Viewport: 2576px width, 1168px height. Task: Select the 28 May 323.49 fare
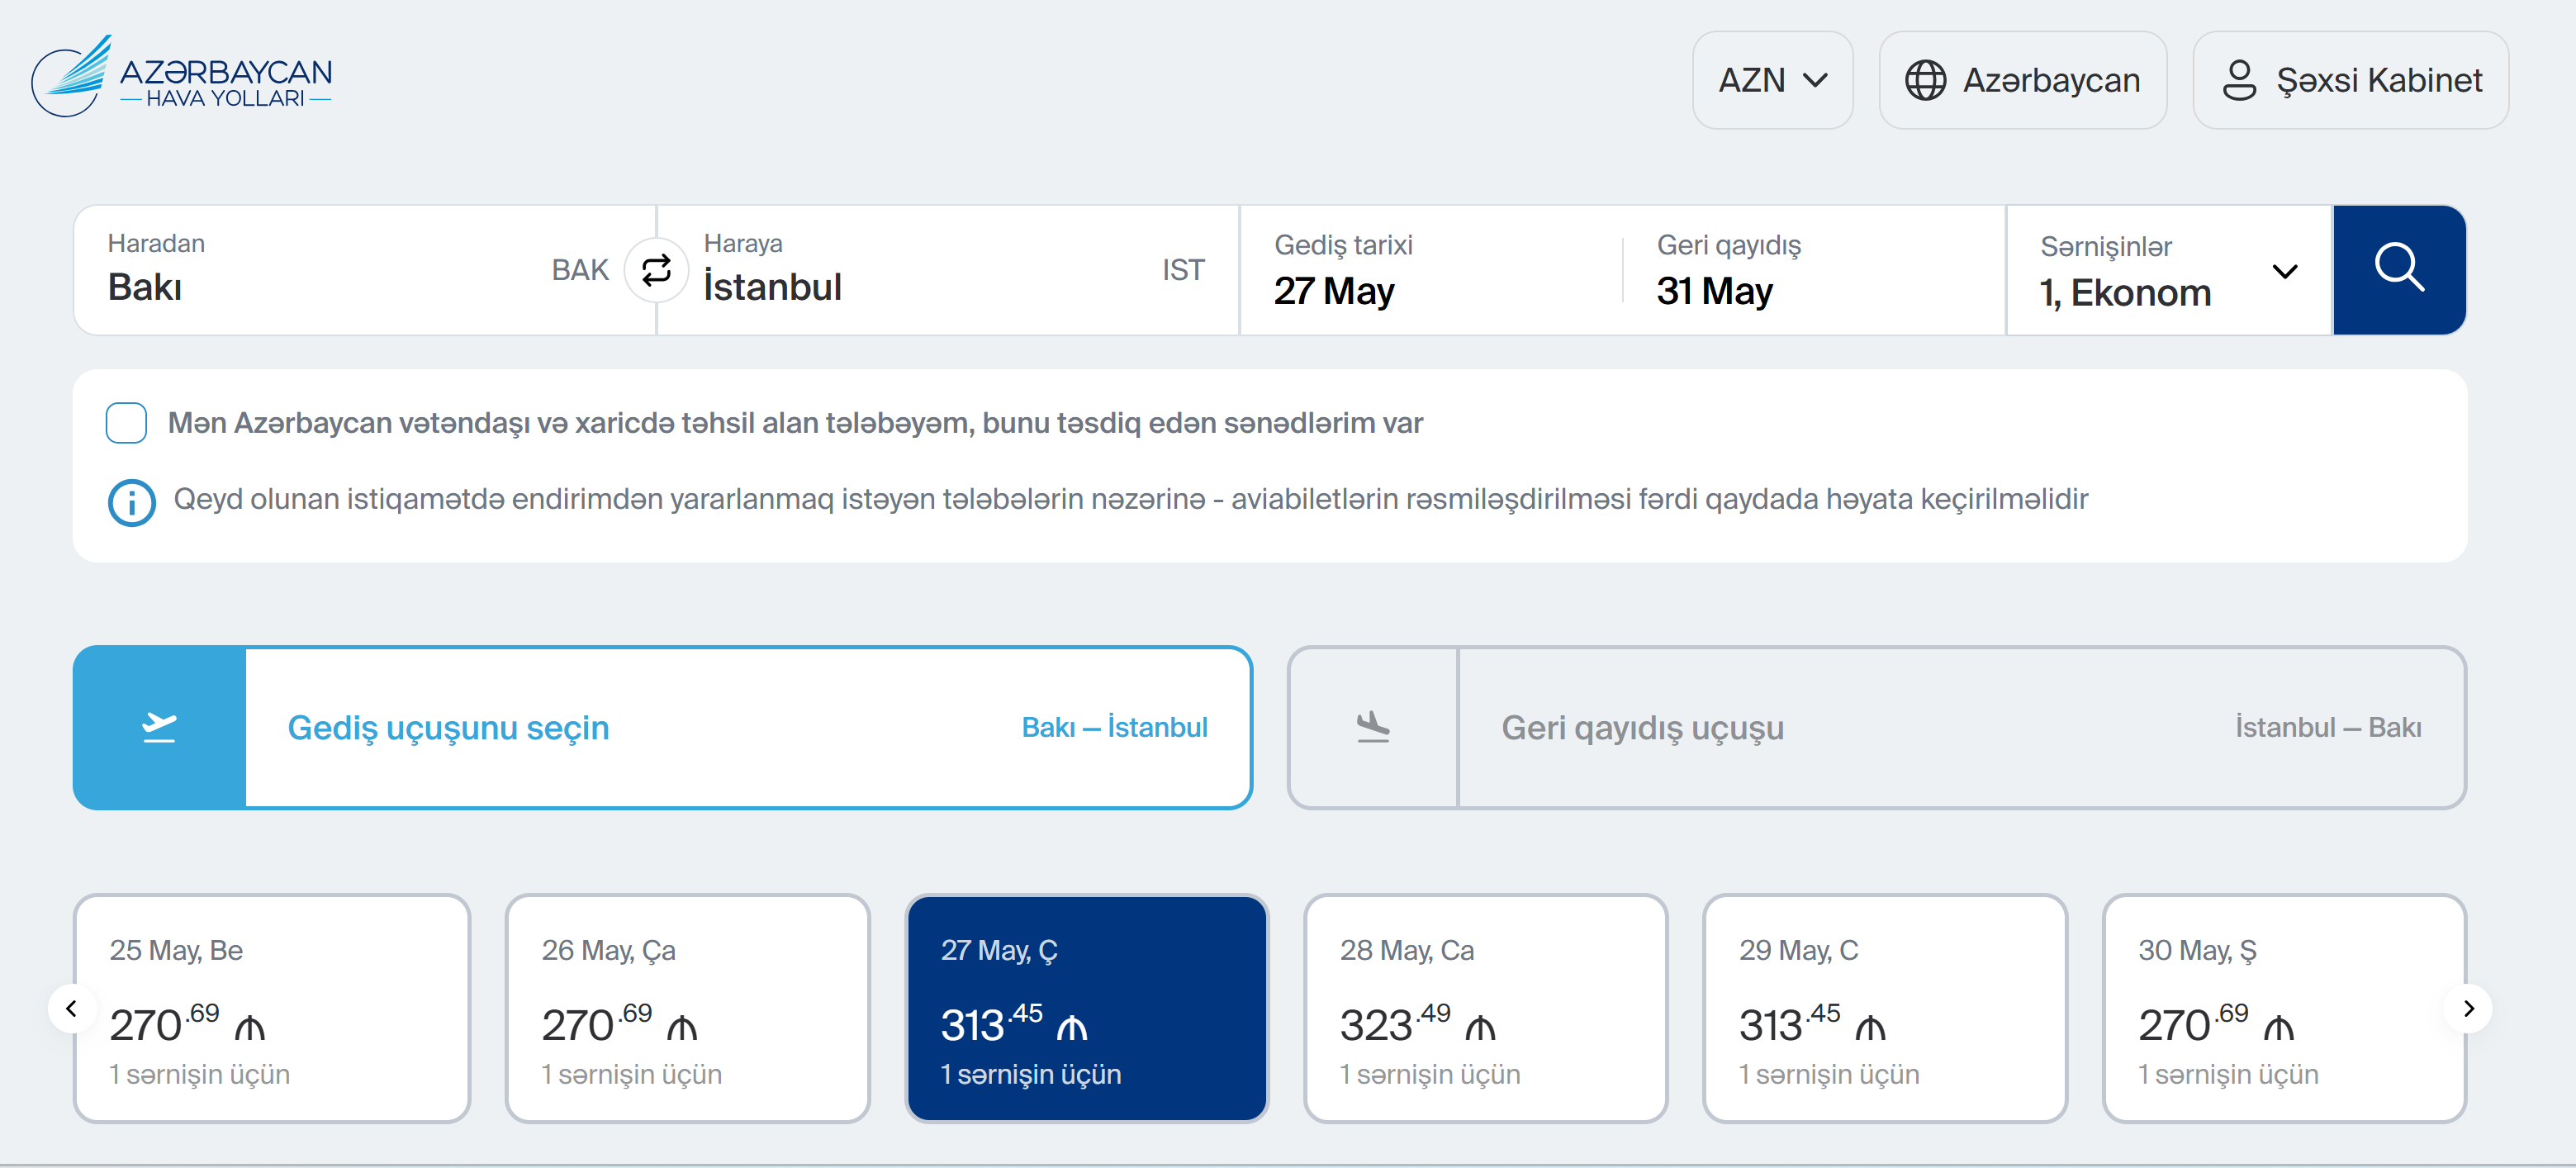pyautogui.click(x=1485, y=1008)
